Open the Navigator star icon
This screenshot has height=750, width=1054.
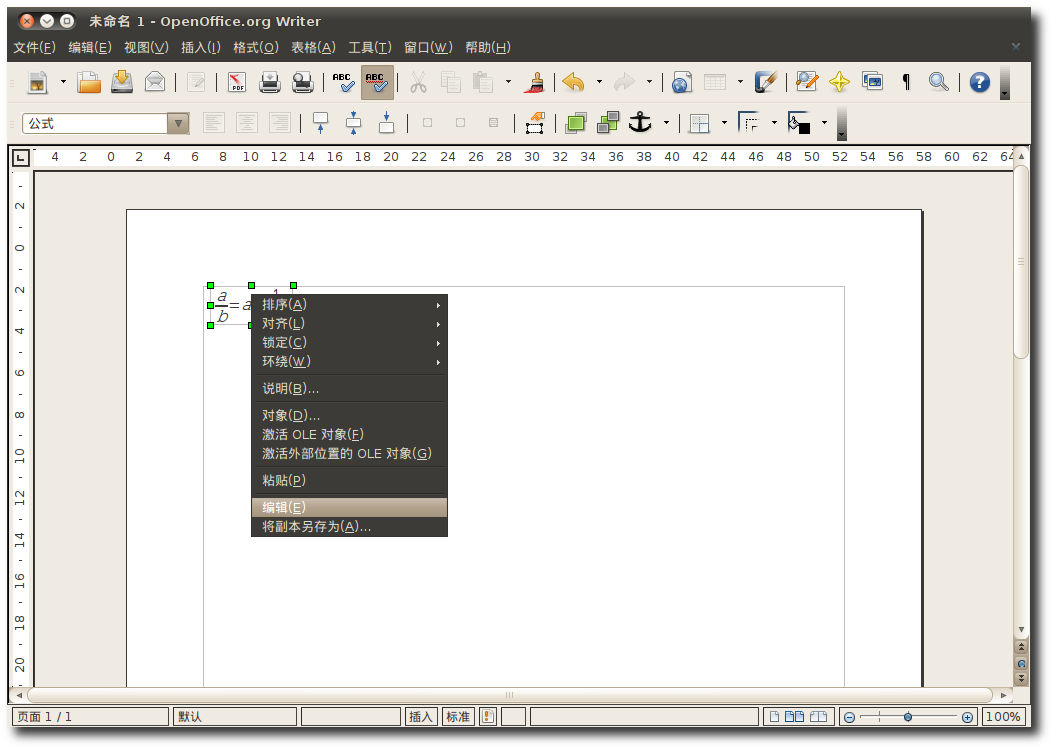[839, 82]
